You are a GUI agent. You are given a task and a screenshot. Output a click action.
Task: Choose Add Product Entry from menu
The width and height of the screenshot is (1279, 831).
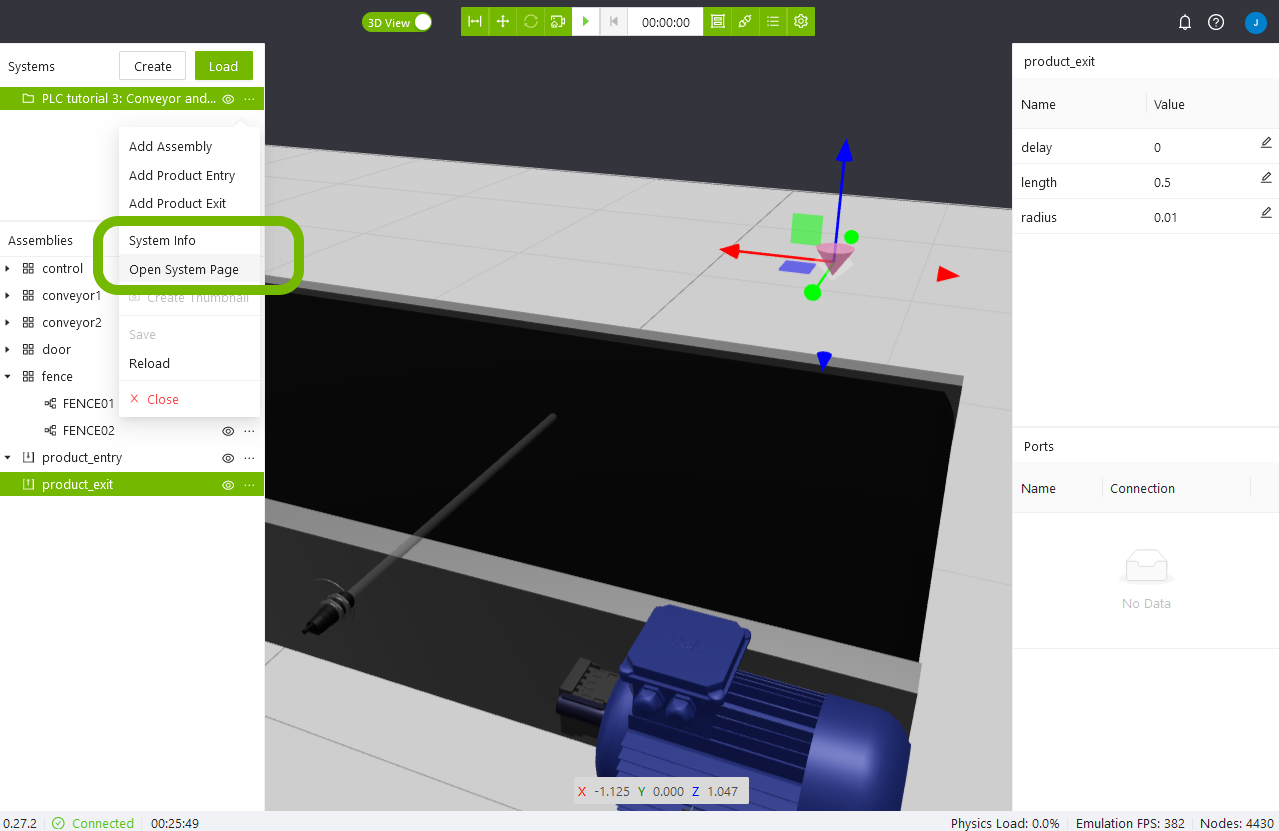click(x=182, y=175)
